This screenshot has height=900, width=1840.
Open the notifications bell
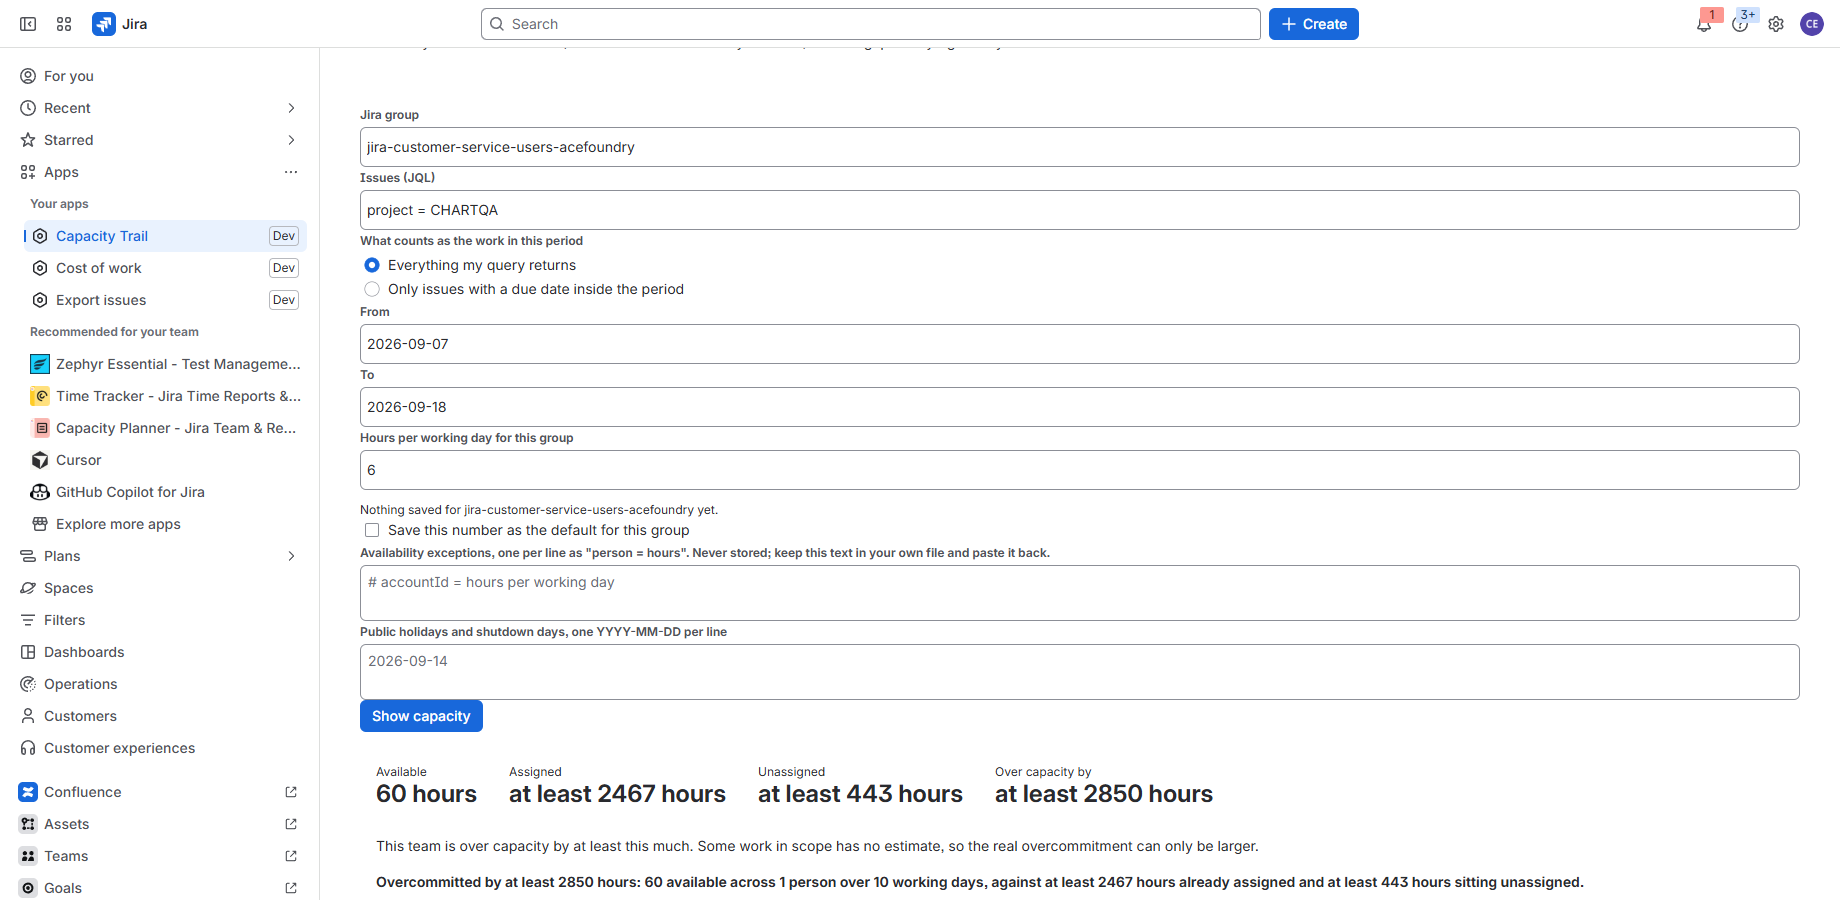point(1704,24)
